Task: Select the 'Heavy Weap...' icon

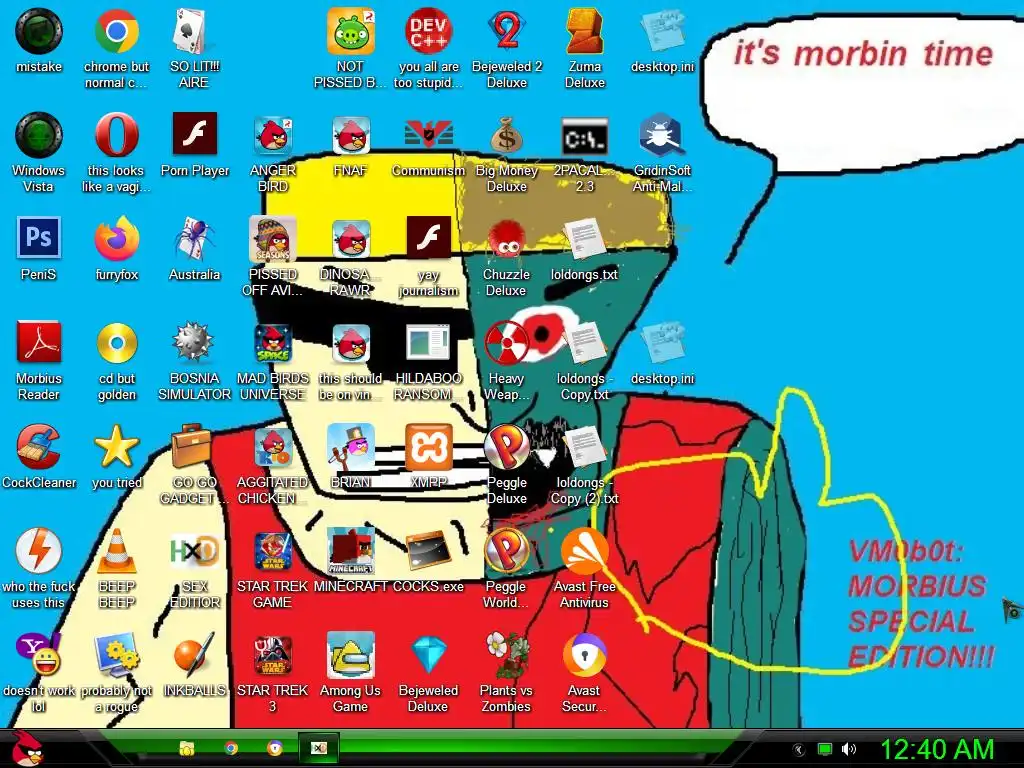Action: coord(507,343)
